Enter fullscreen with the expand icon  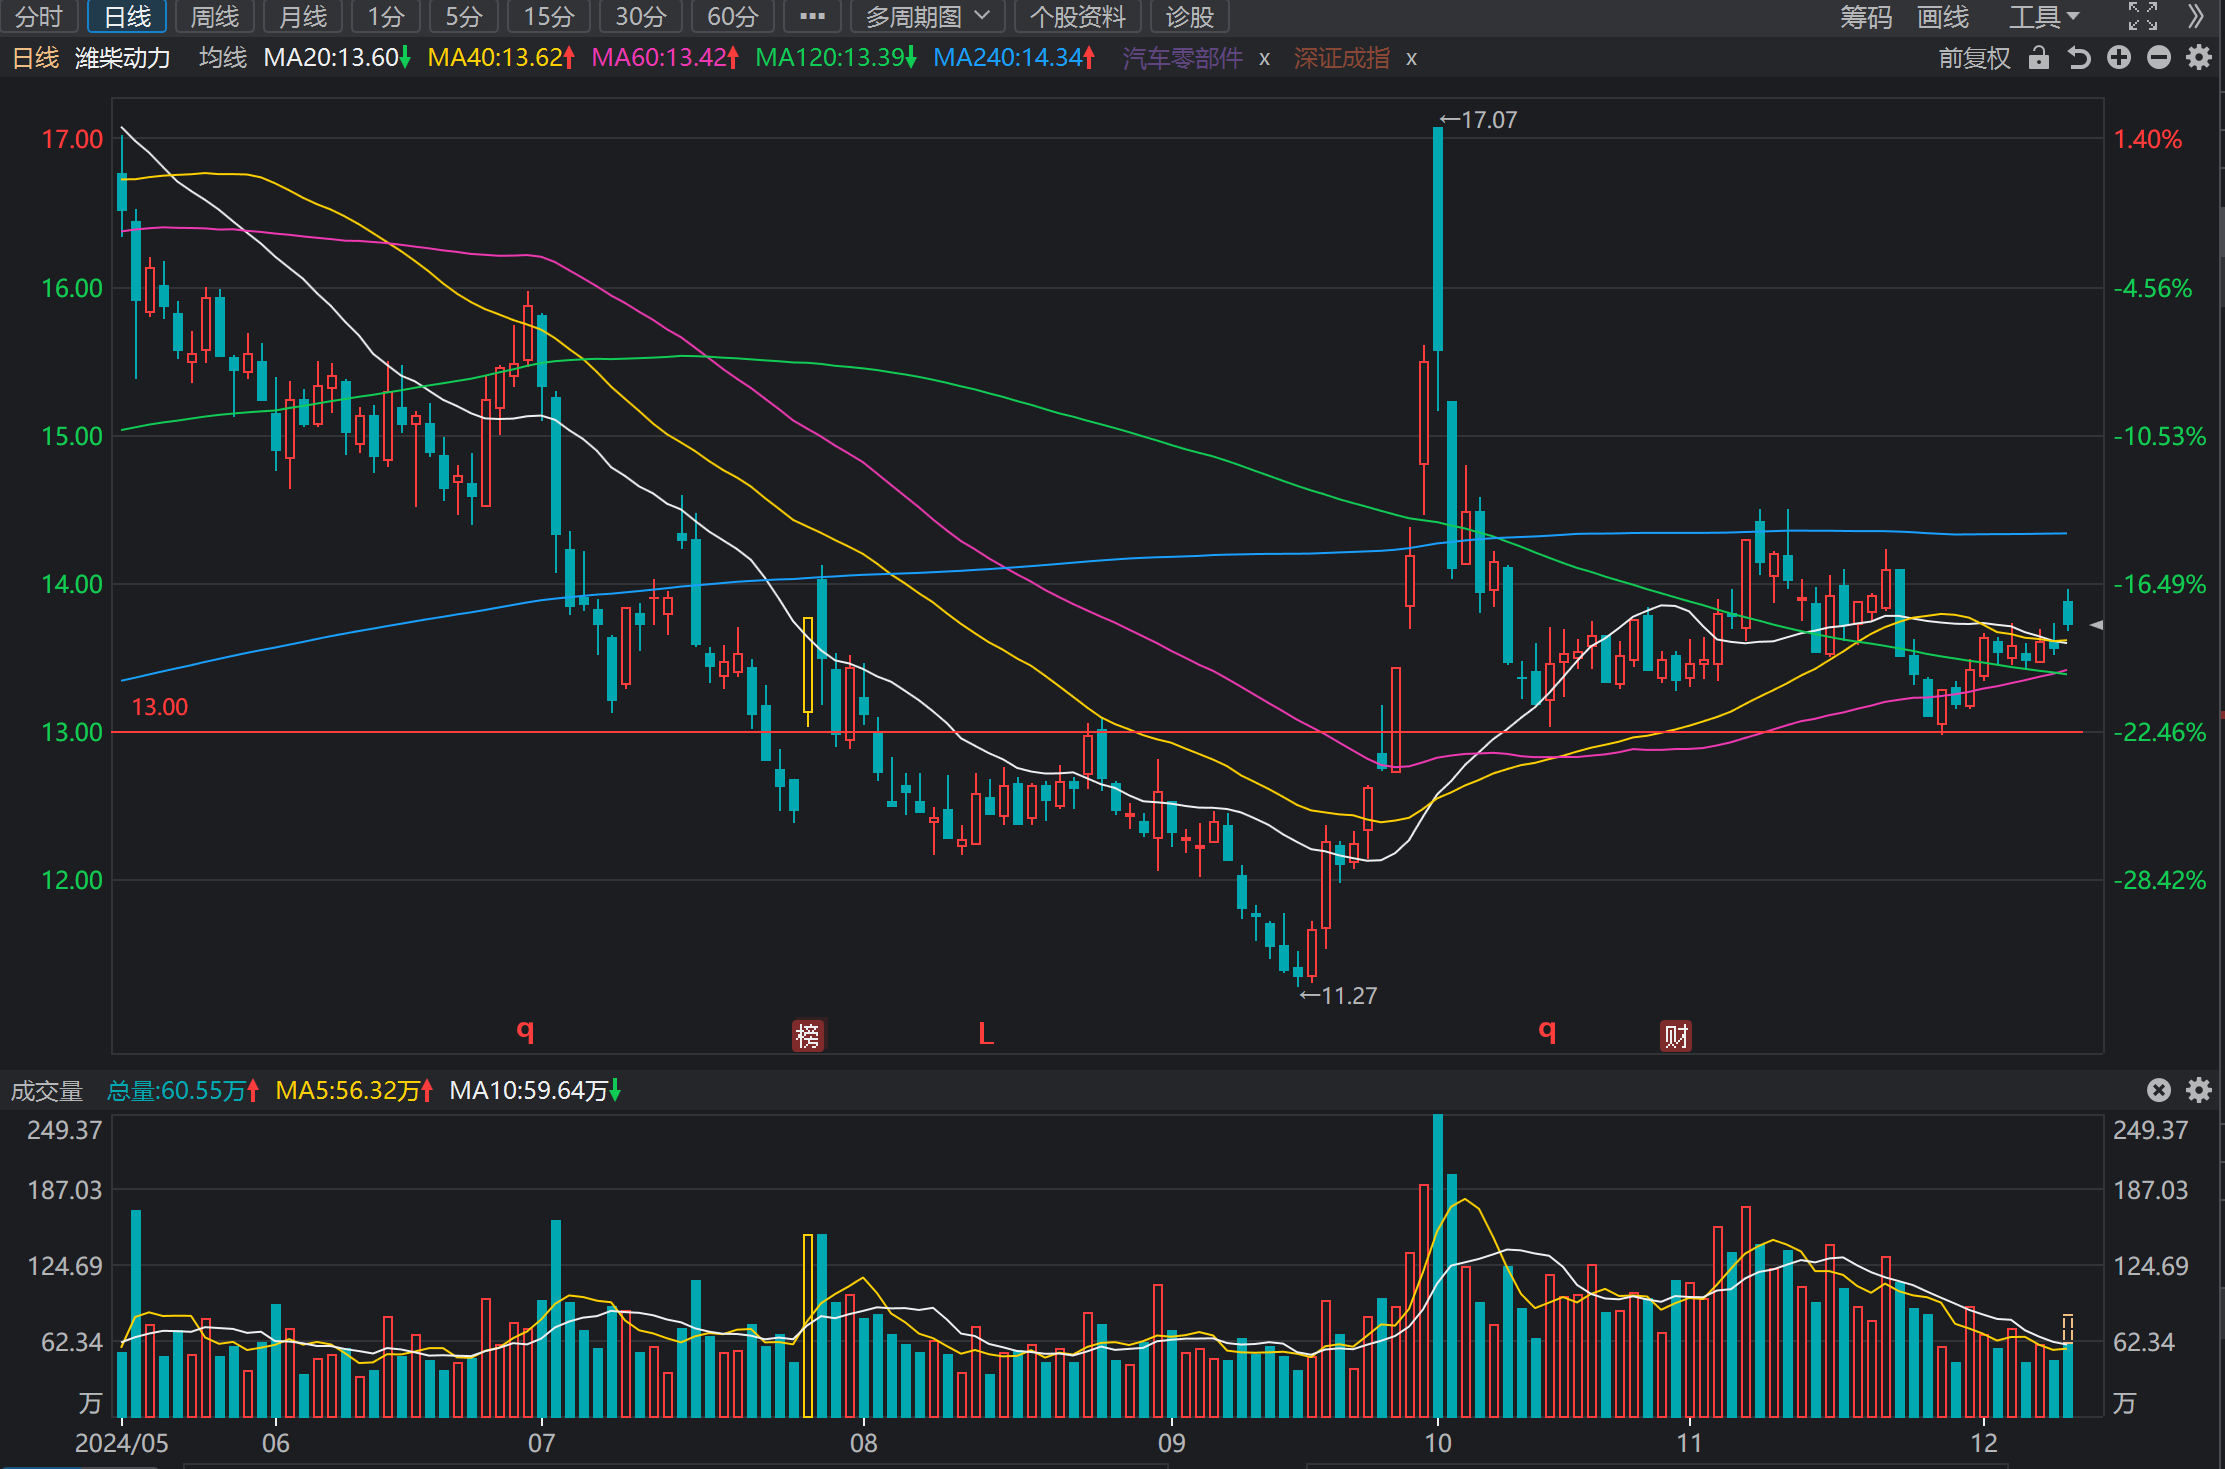2143,16
